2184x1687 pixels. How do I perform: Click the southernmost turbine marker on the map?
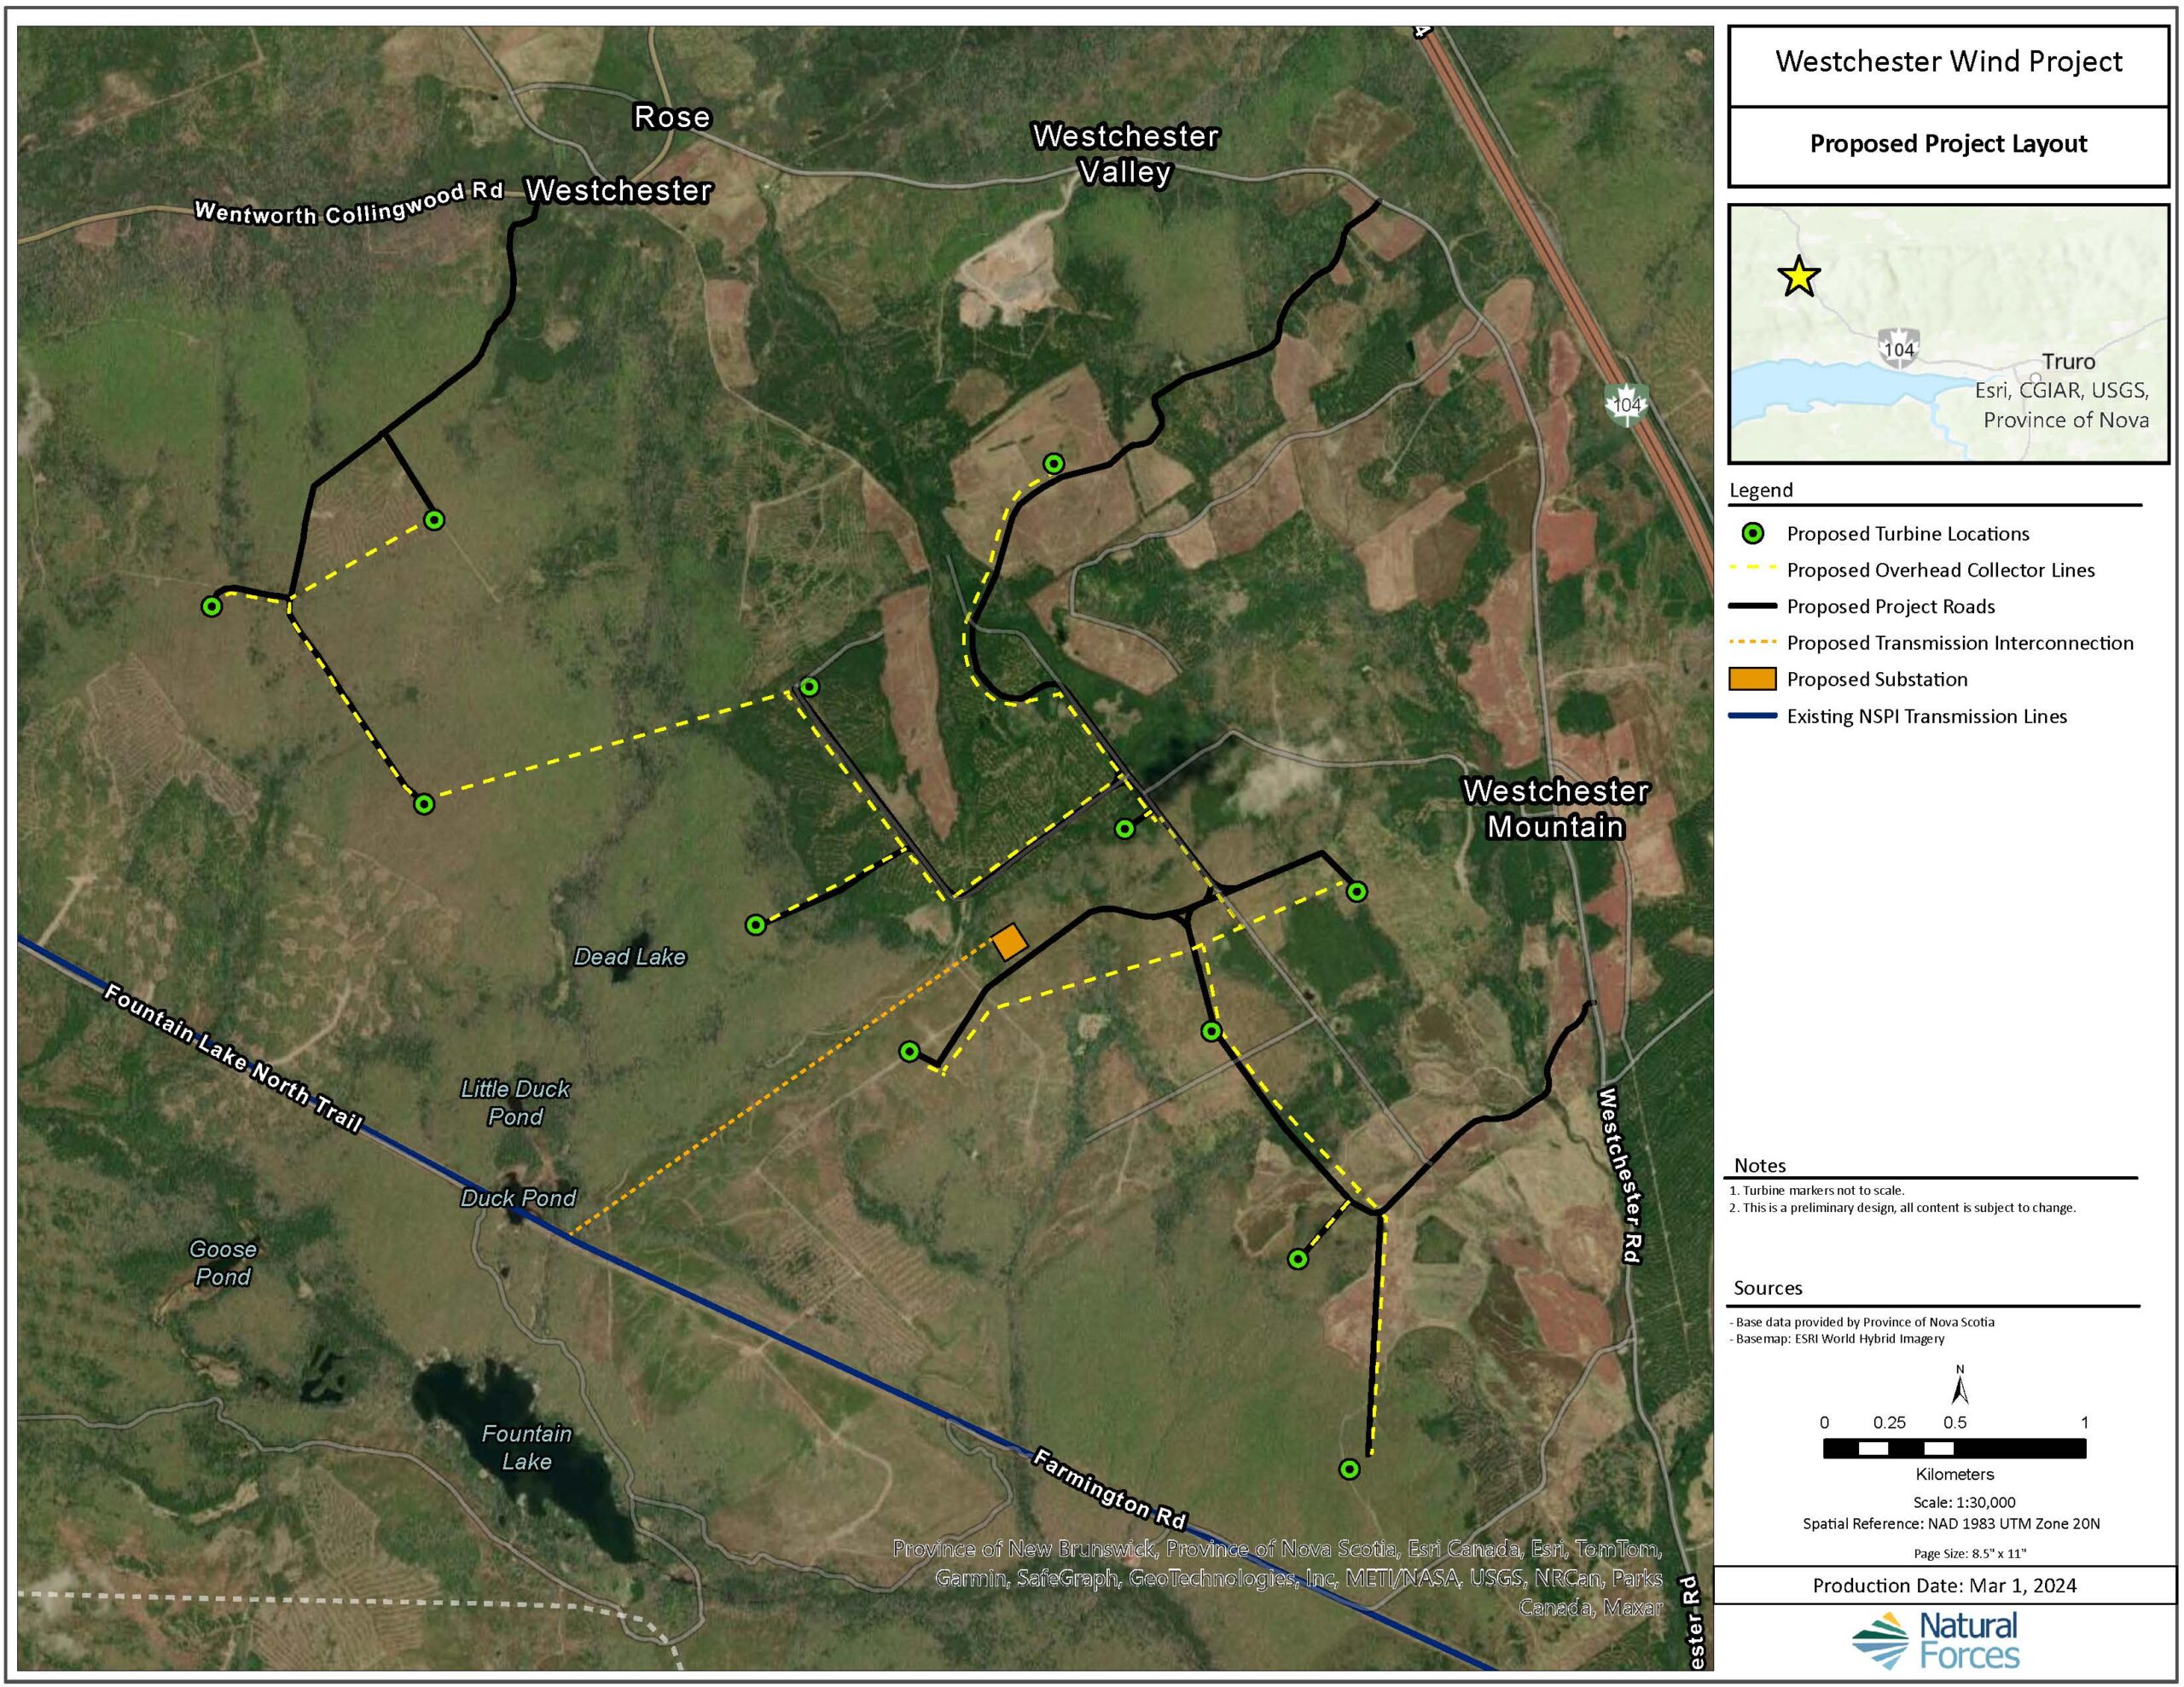pos(1349,1469)
